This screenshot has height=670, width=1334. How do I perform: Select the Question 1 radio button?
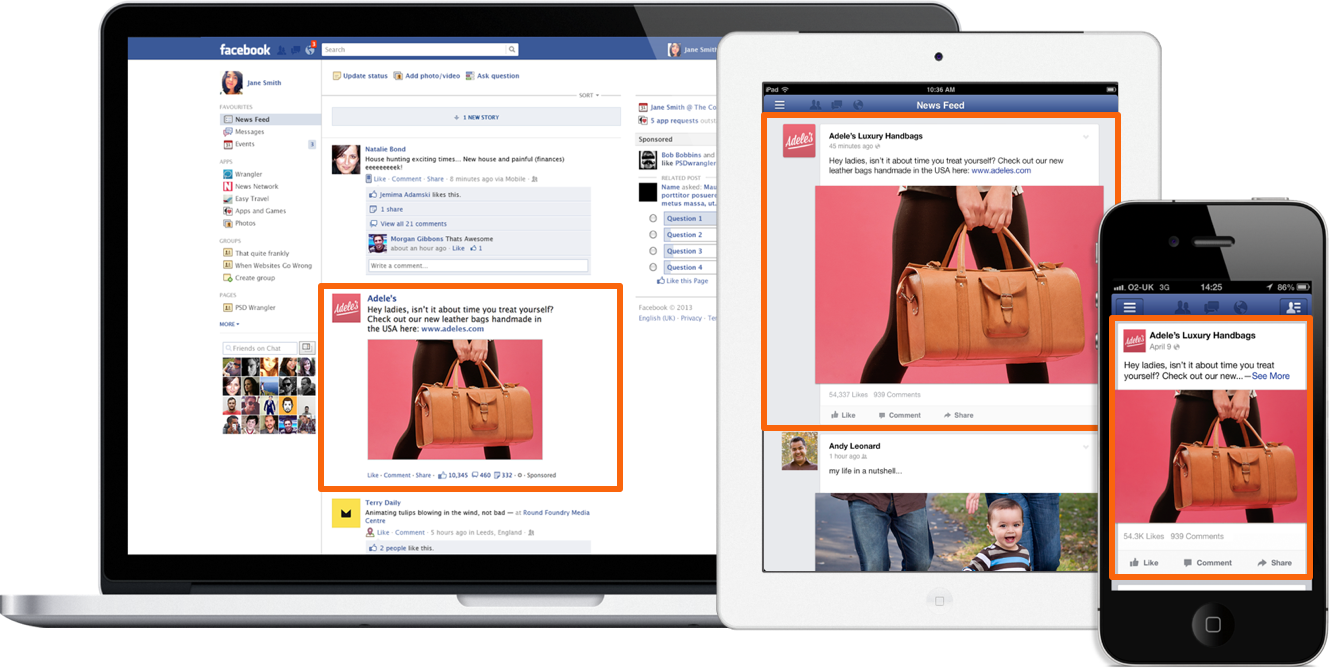point(653,218)
